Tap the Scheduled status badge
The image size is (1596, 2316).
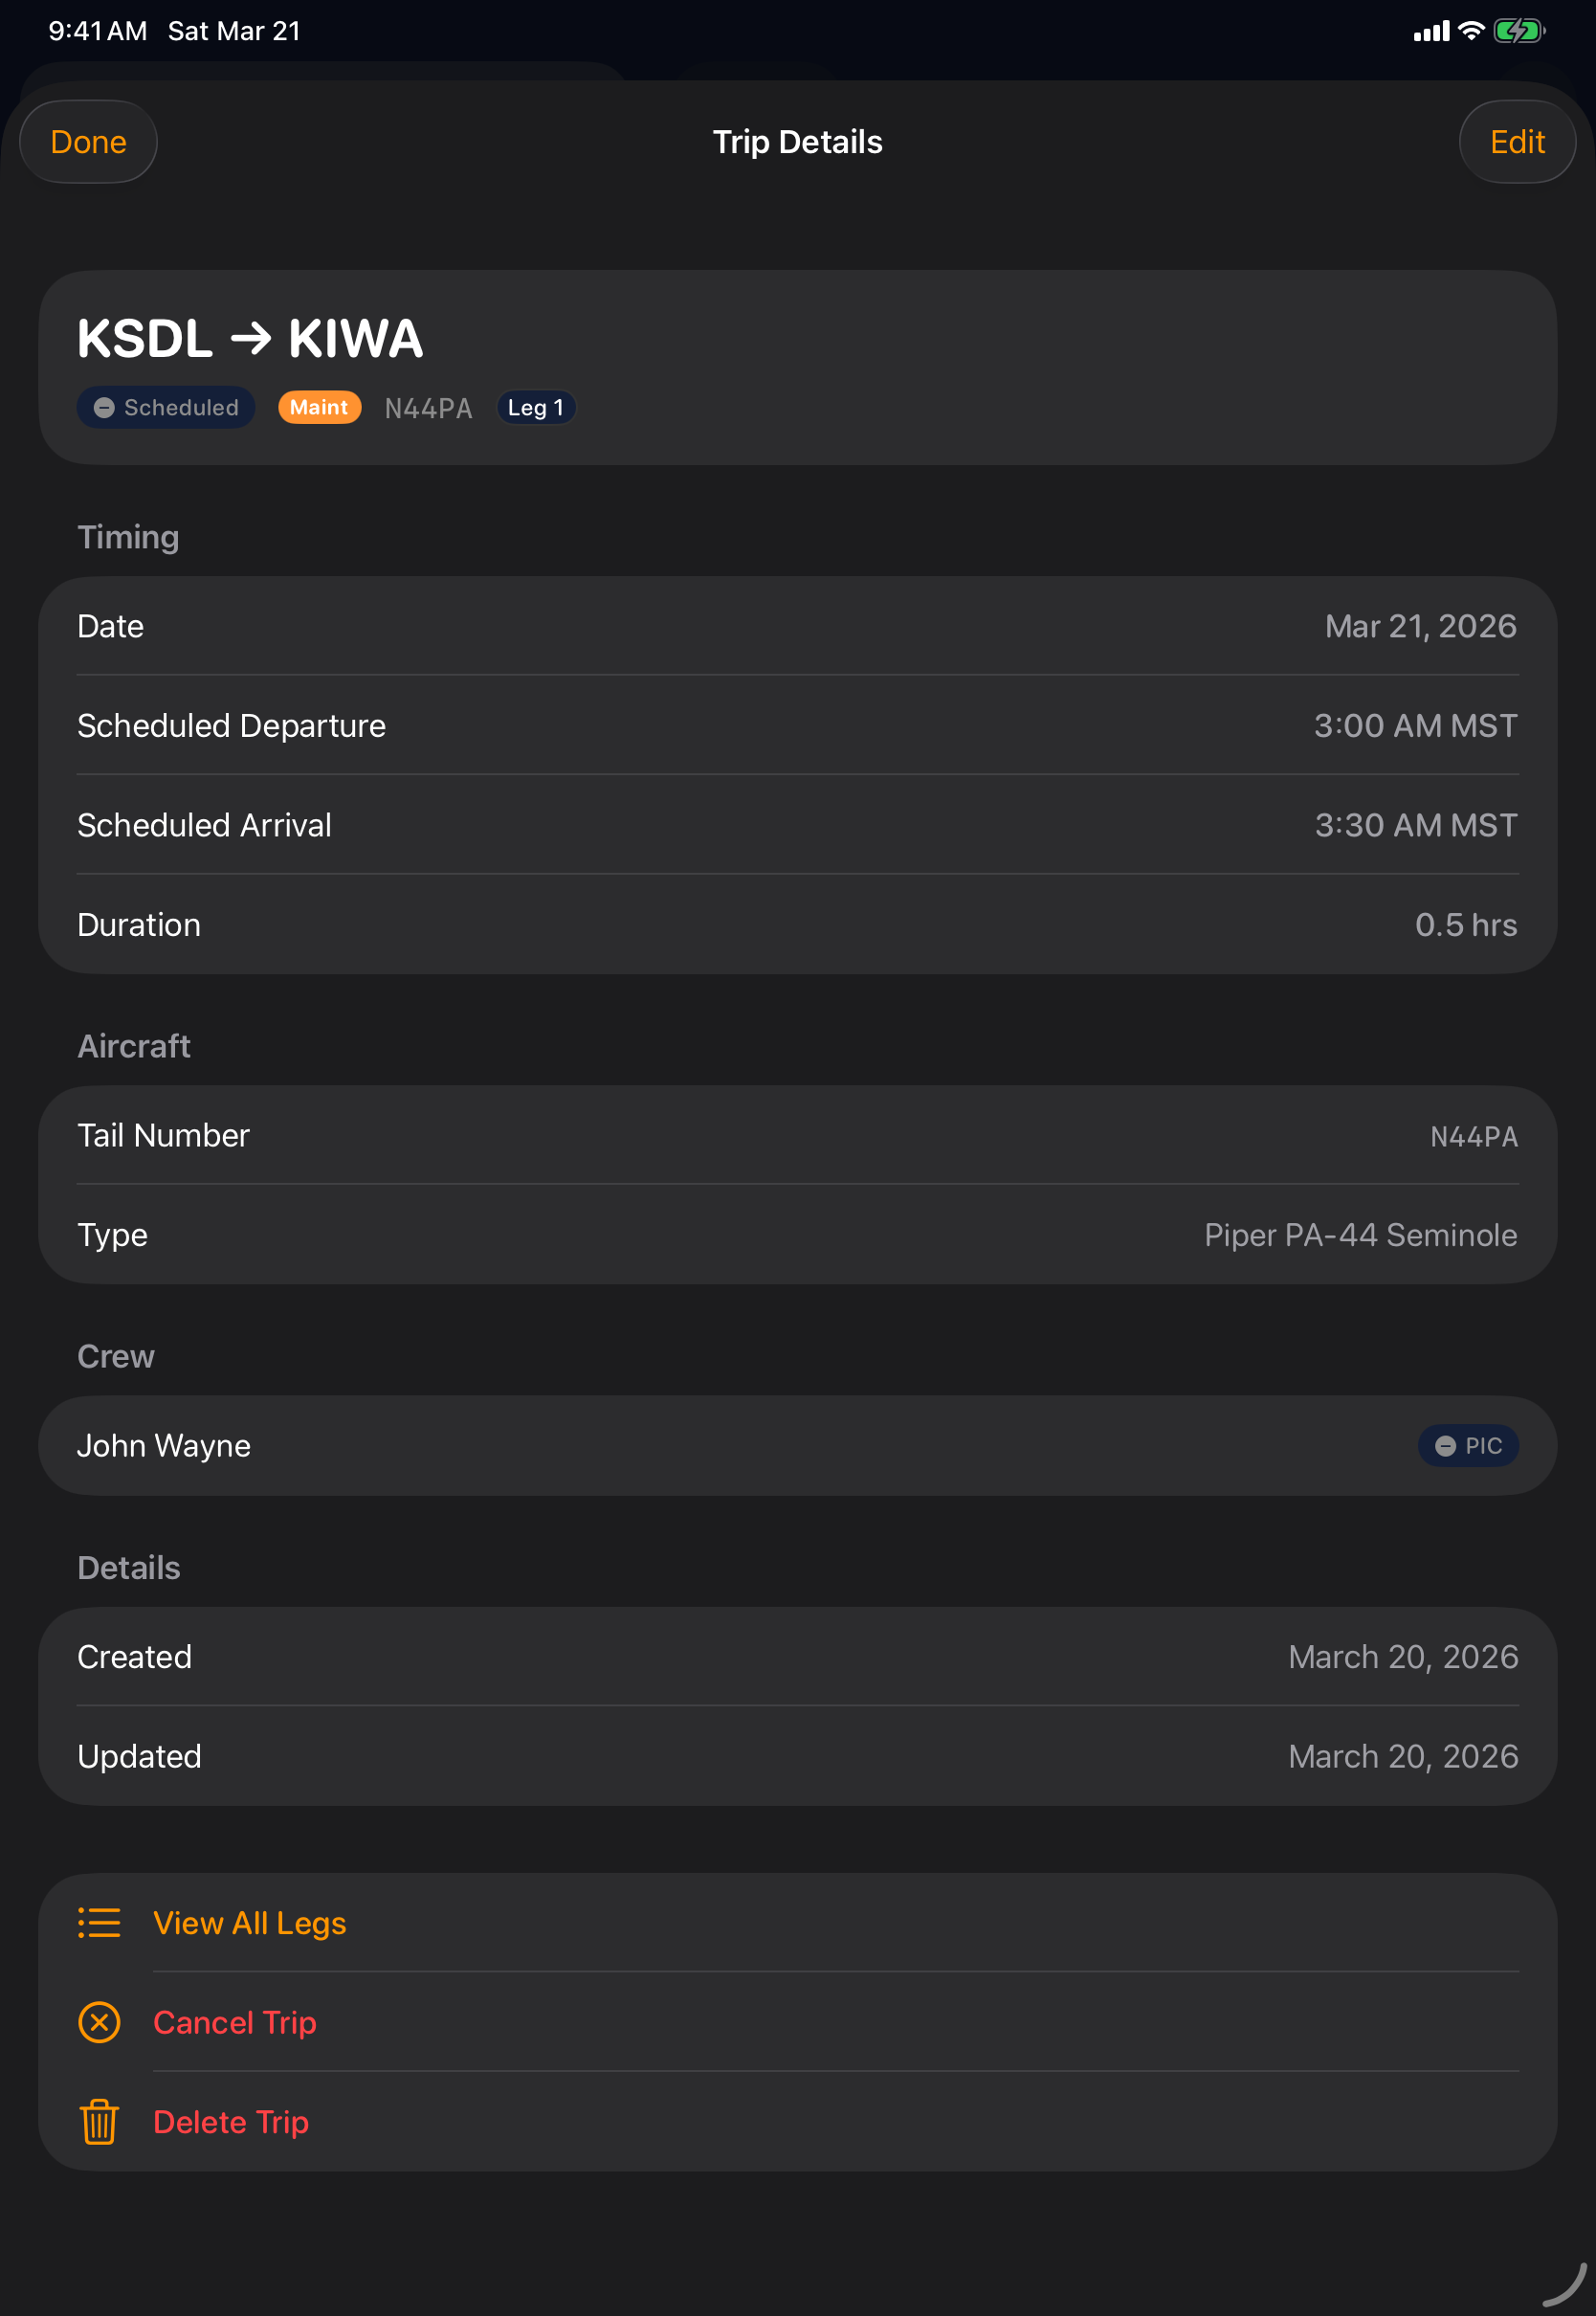tap(166, 407)
